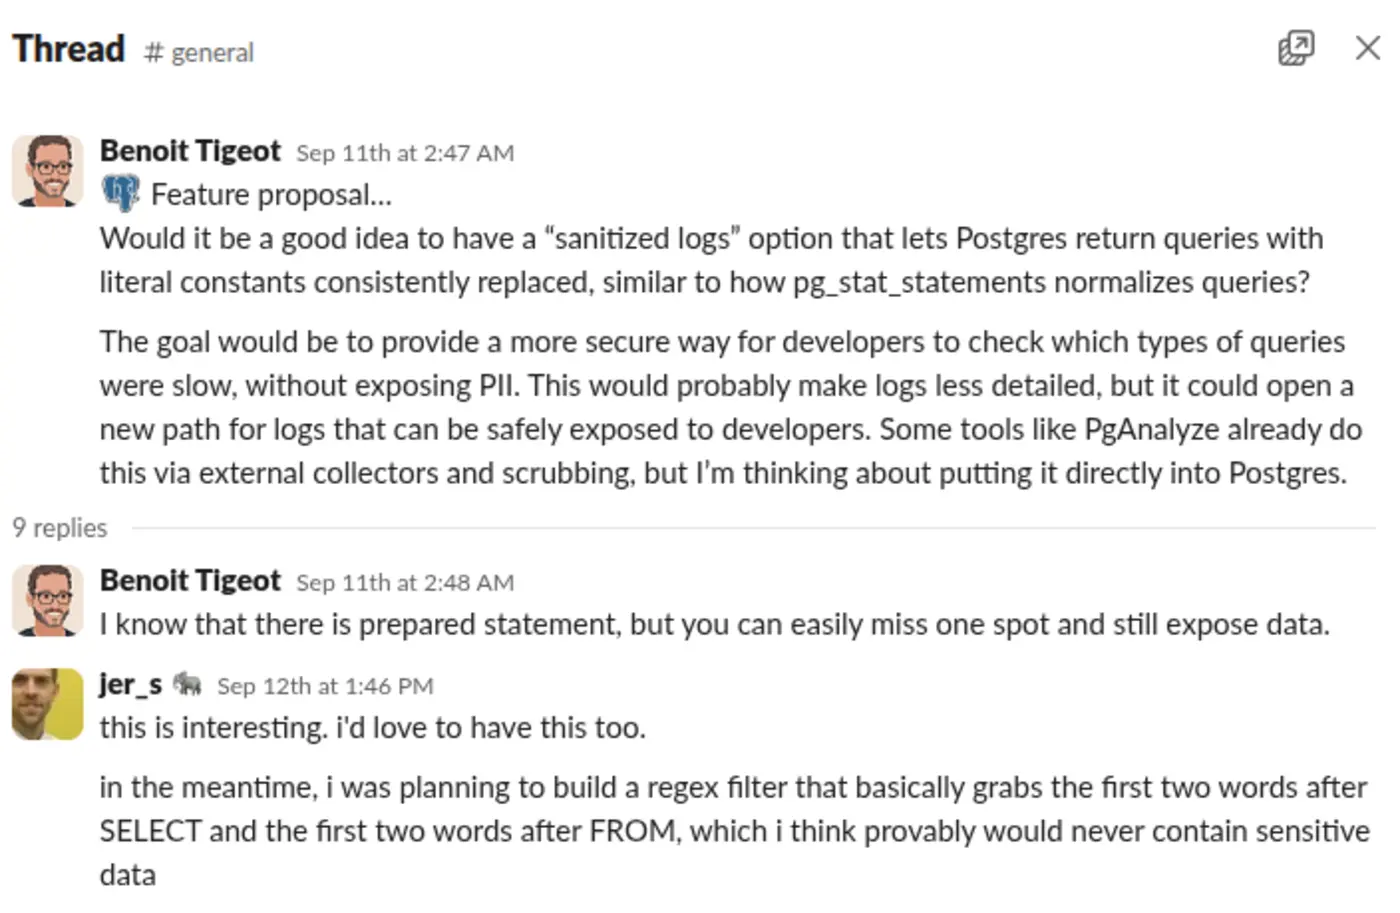Click the 'Feature proposal...' message line
Image resolution: width=1400 pixels, height=913 pixels.
coord(271,194)
